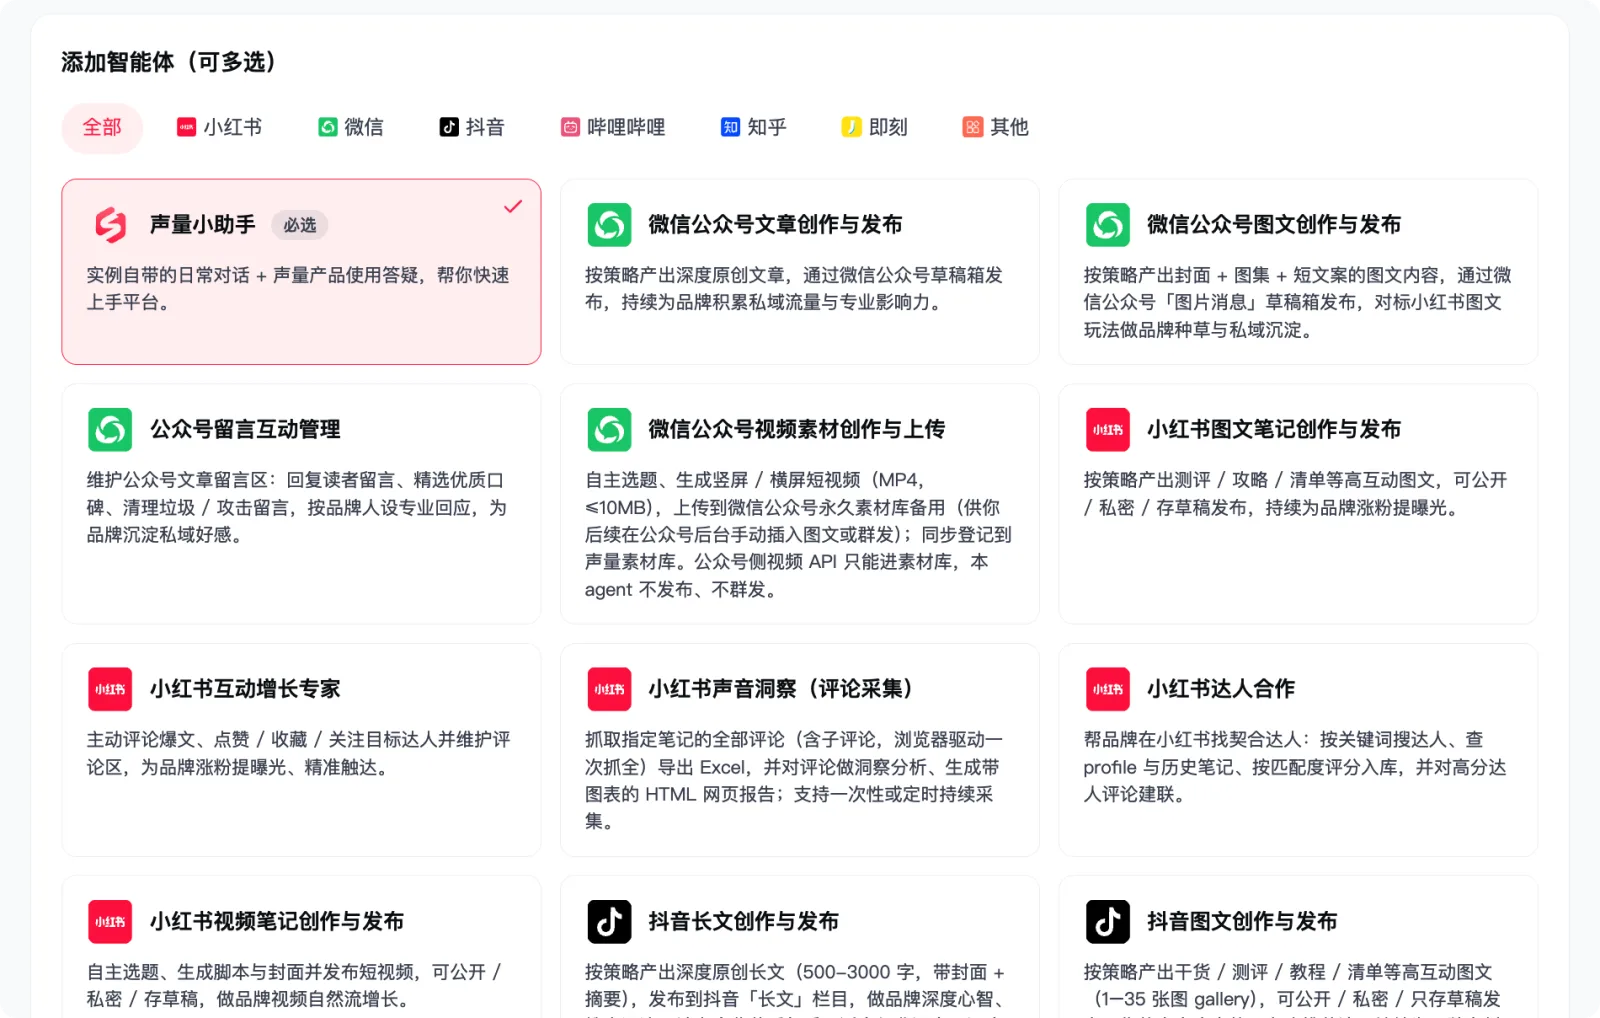
Task: Click the TikTok icon of 抖音长文创作与发布
Action: [609, 922]
